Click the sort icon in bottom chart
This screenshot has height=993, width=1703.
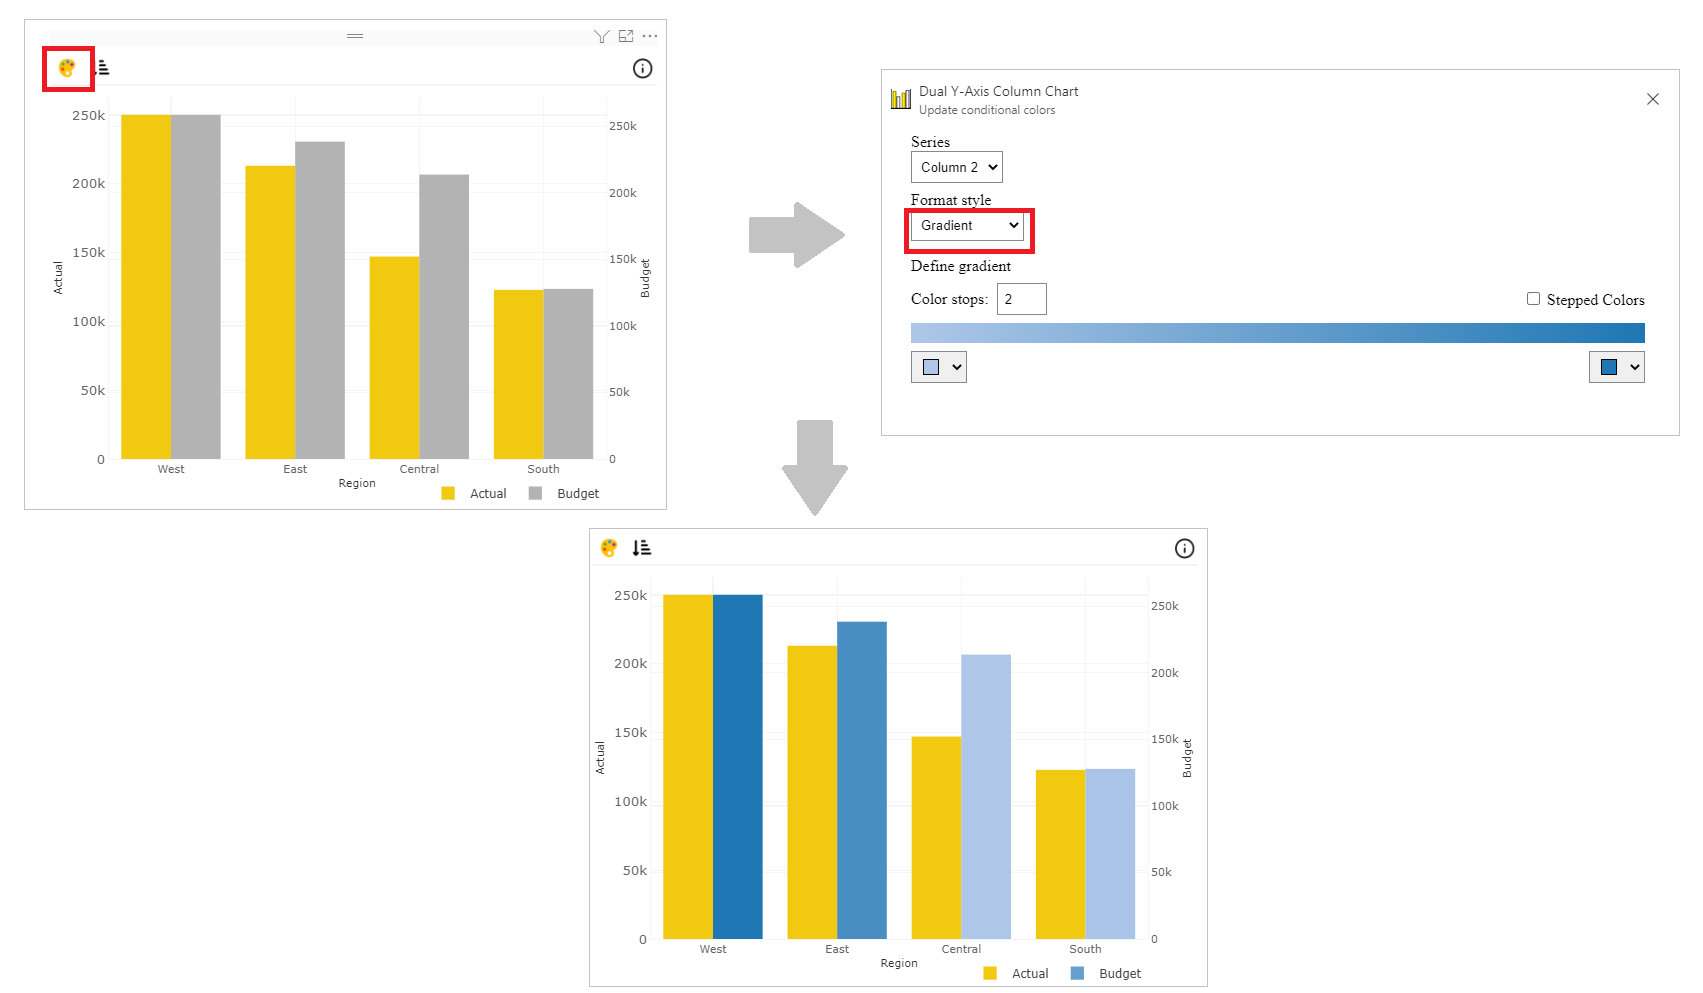click(642, 548)
